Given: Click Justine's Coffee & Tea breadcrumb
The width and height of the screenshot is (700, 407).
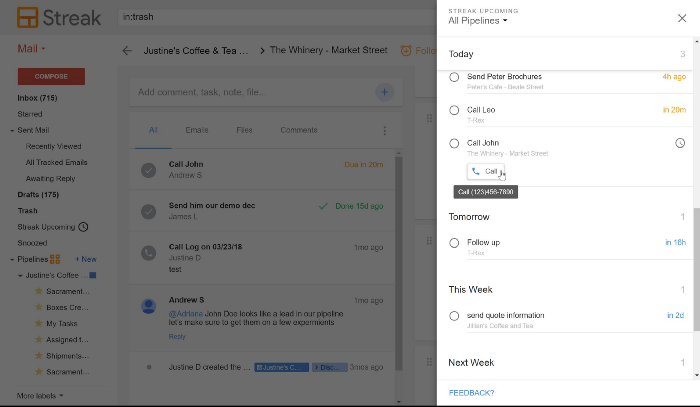Looking at the screenshot, I should (x=196, y=51).
